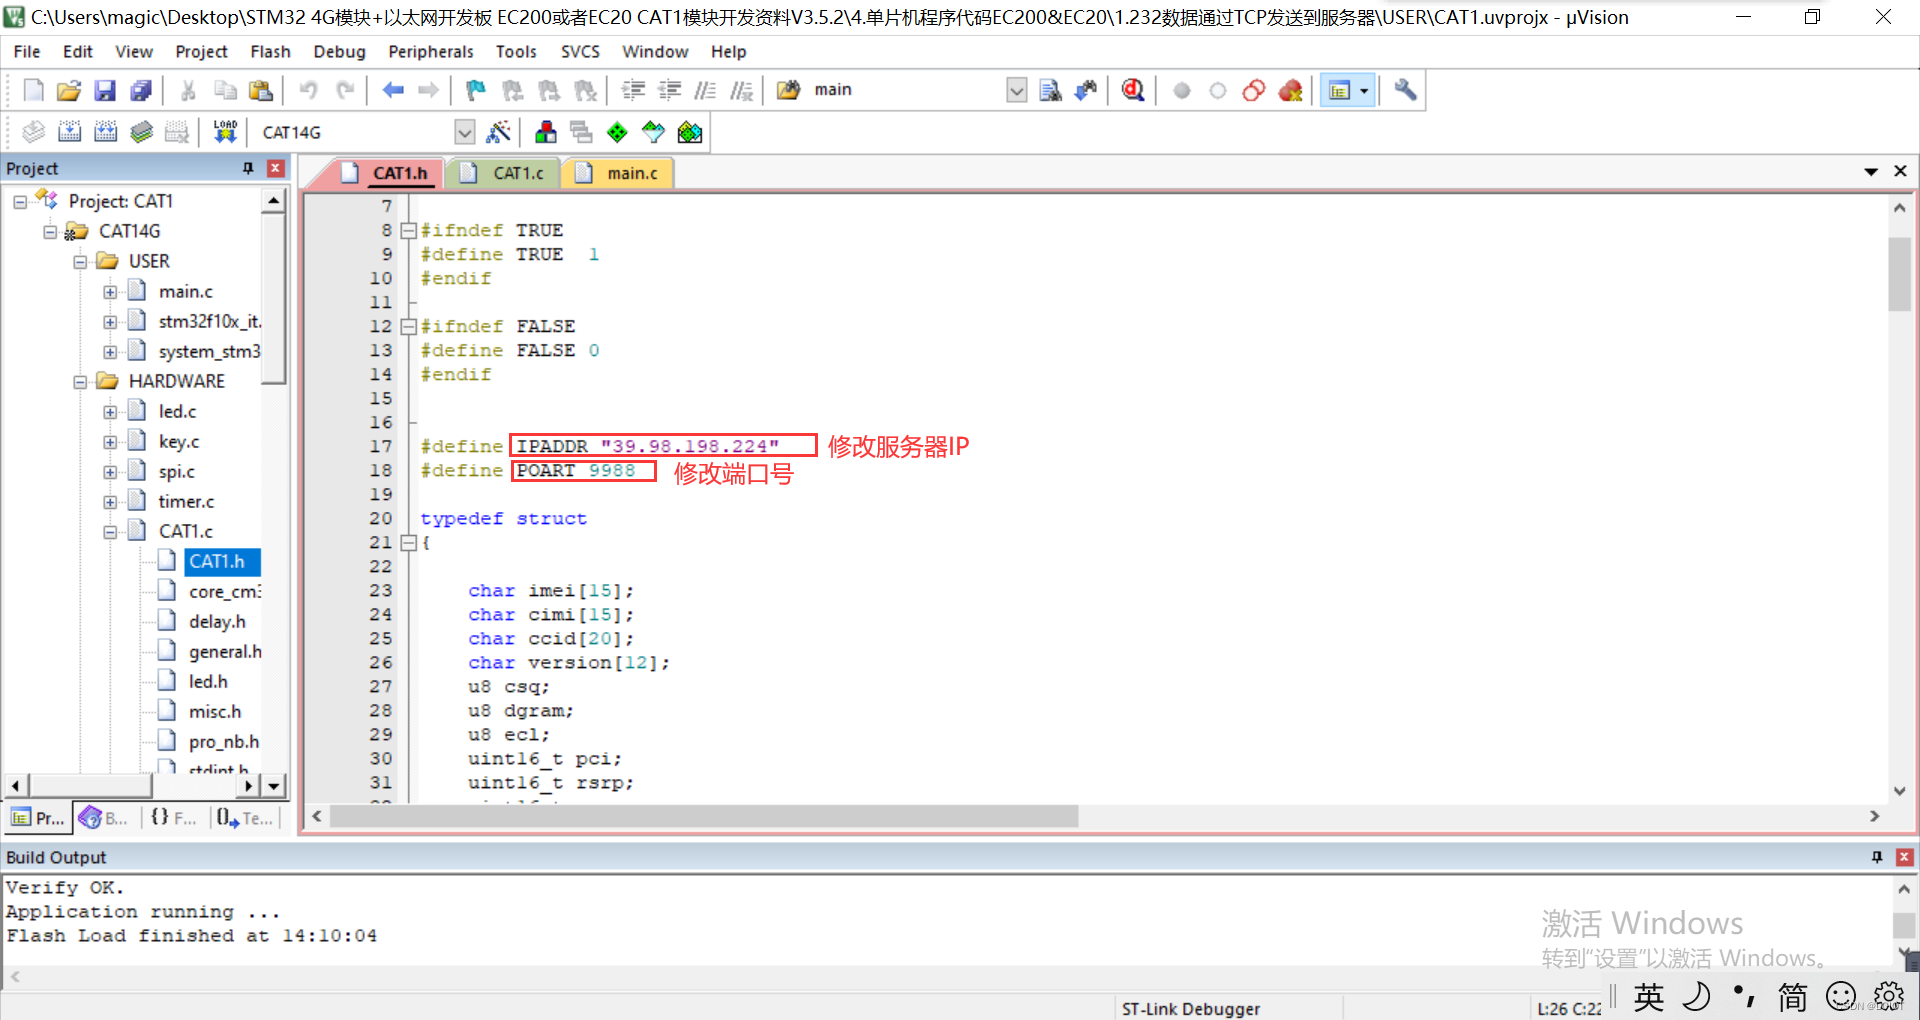This screenshot has height=1020, width=1920.
Task: Close the Build Output panel
Action: tap(1905, 857)
